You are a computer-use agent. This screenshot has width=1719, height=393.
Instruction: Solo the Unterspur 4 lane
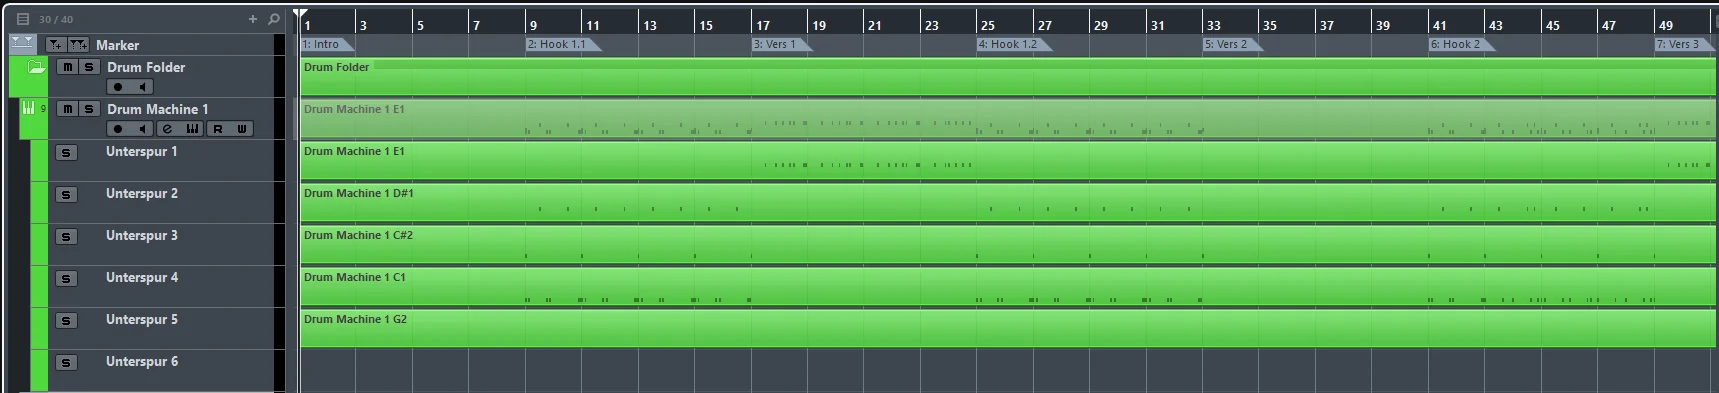point(66,279)
